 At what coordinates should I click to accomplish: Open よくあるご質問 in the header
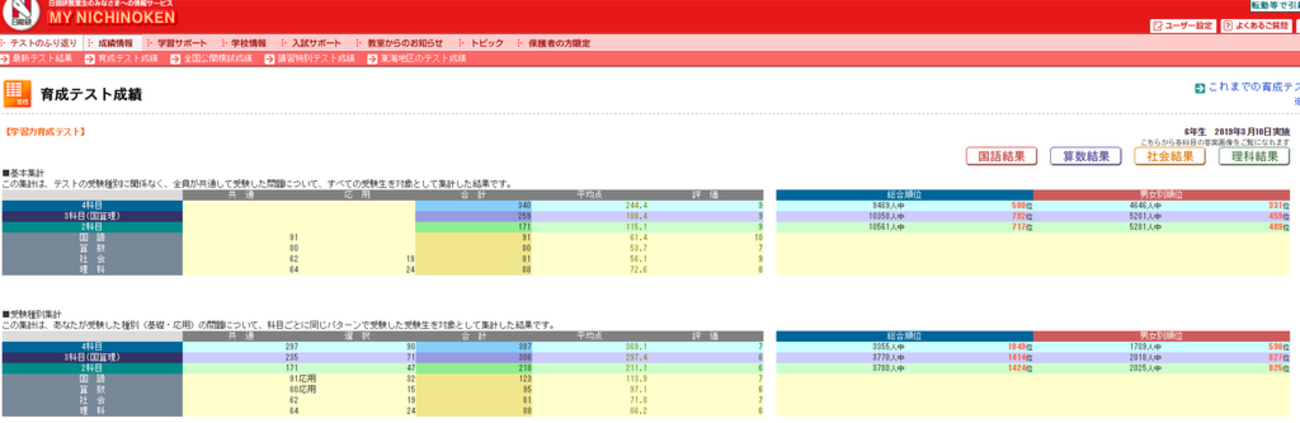click(1256, 26)
